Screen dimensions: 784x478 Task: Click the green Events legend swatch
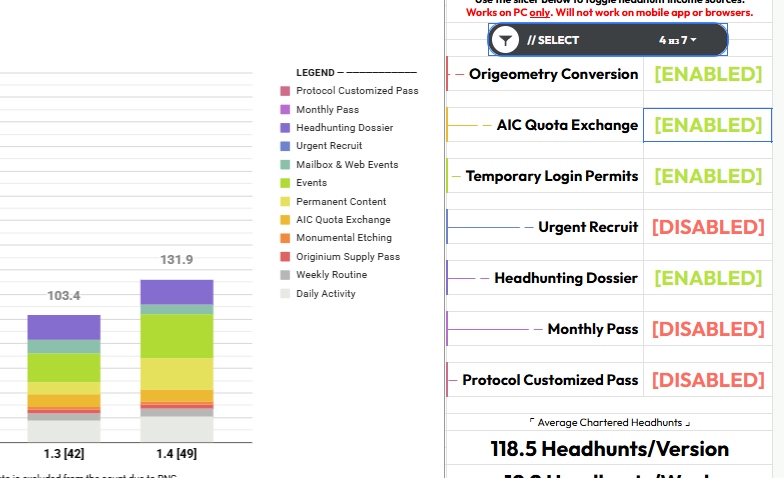[285, 183]
